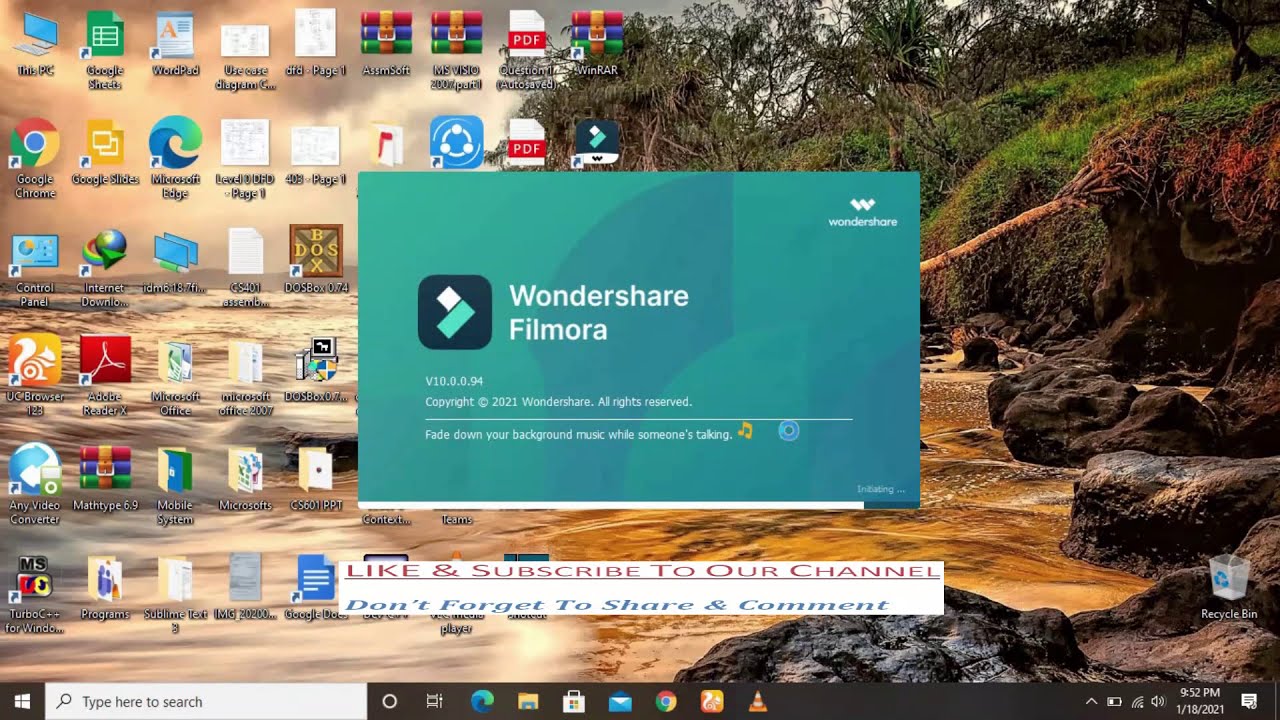
Task: Launch UC Browser from the taskbar
Action: click(712, 701)
